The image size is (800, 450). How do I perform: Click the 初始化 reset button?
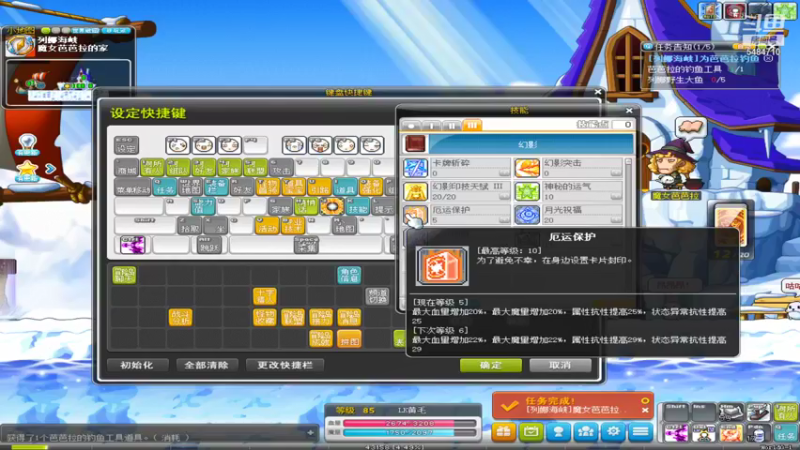(x=137, y=365)
